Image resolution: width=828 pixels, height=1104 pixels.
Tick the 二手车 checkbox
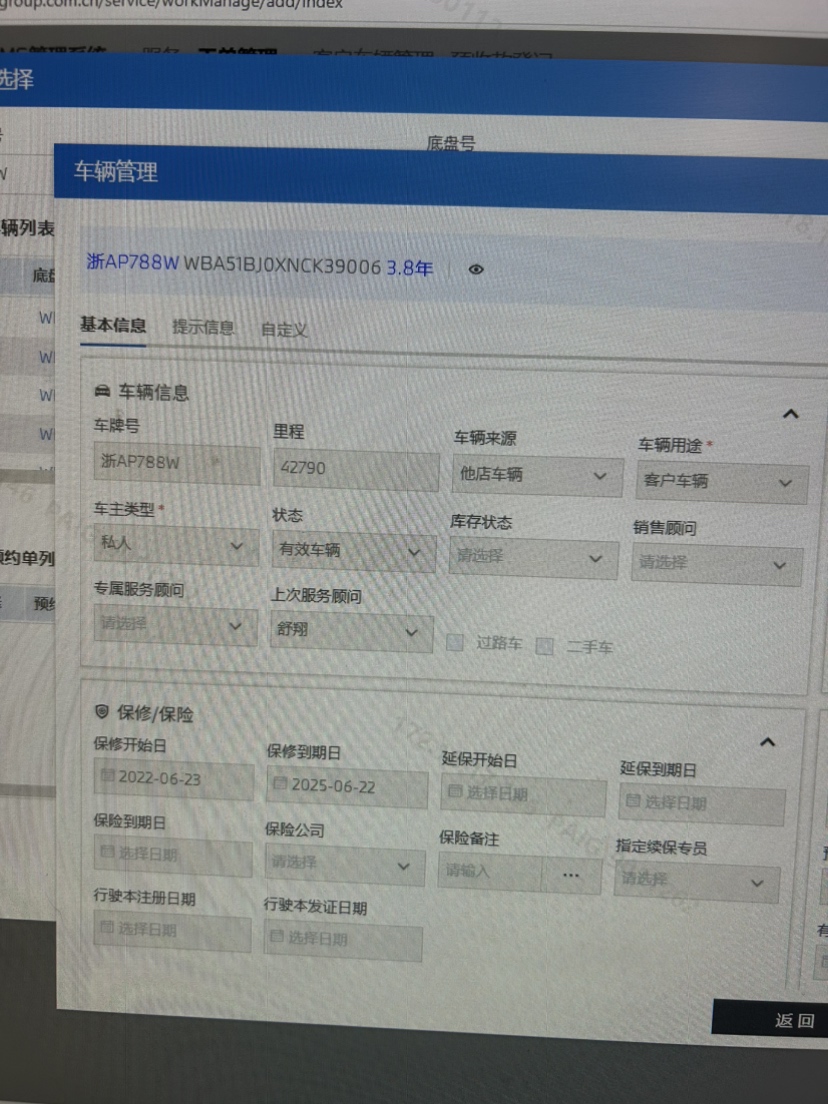coord(545,647)
